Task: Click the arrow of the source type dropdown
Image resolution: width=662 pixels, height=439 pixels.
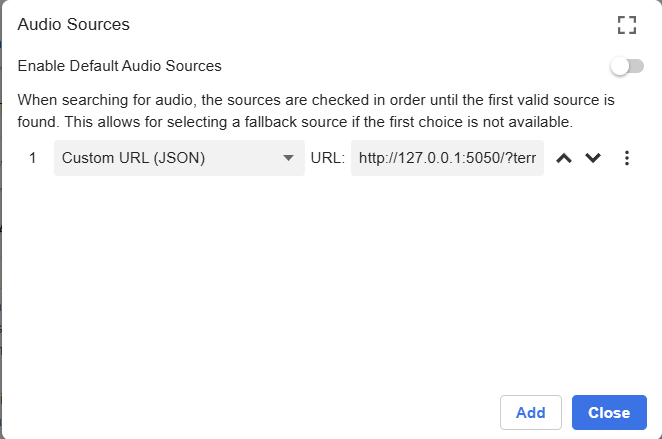Action: tap(288, 158)
